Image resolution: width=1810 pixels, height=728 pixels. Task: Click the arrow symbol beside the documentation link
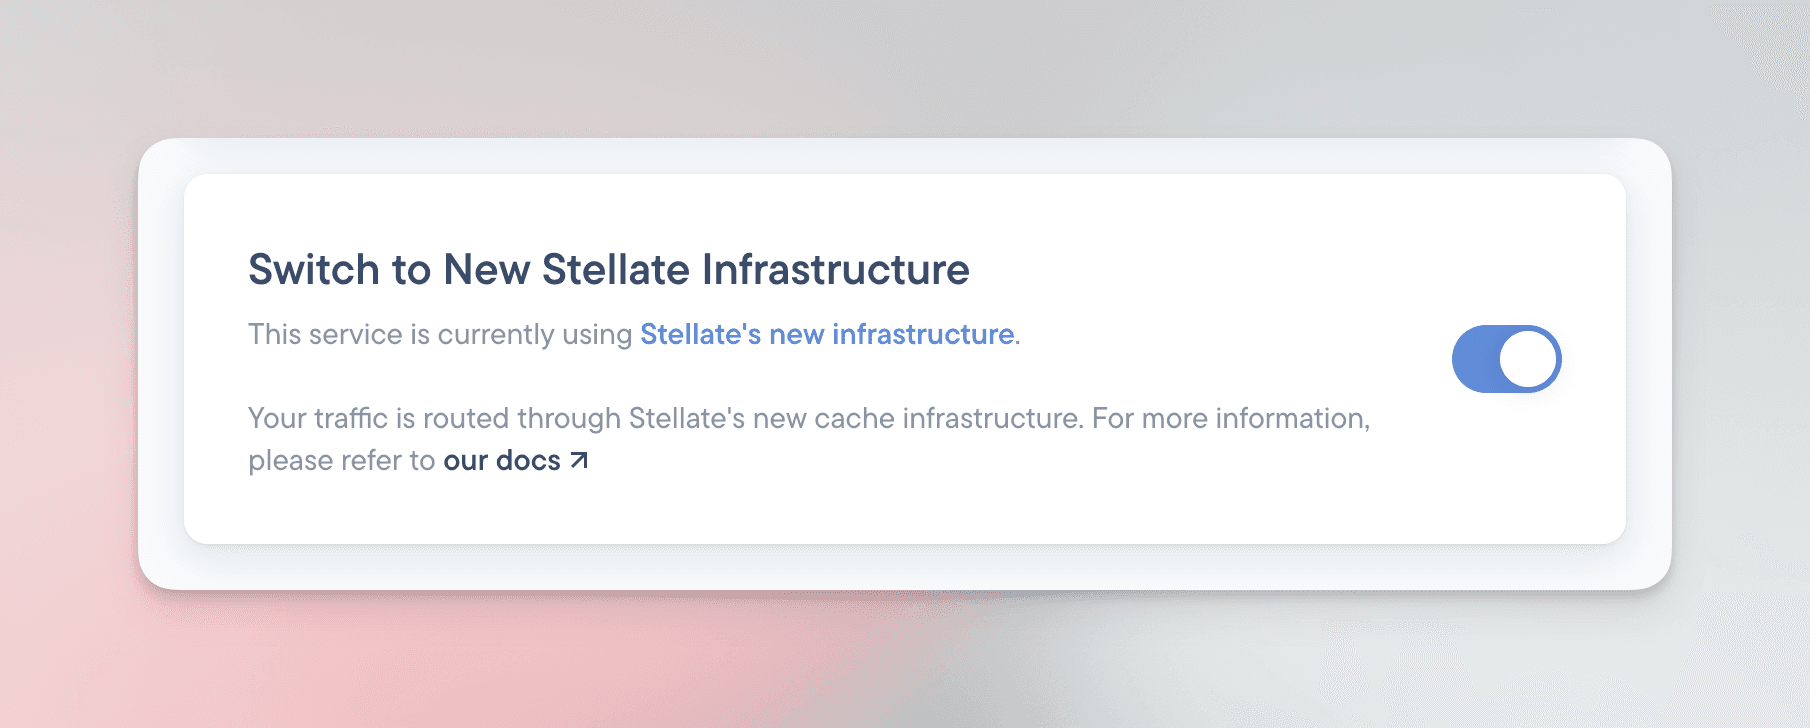coord(578,460)
